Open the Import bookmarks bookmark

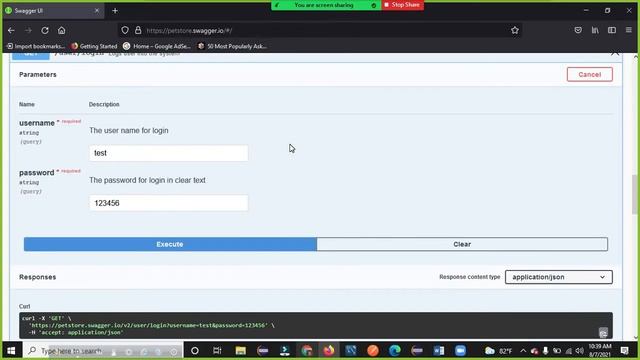tap(36, 46)
